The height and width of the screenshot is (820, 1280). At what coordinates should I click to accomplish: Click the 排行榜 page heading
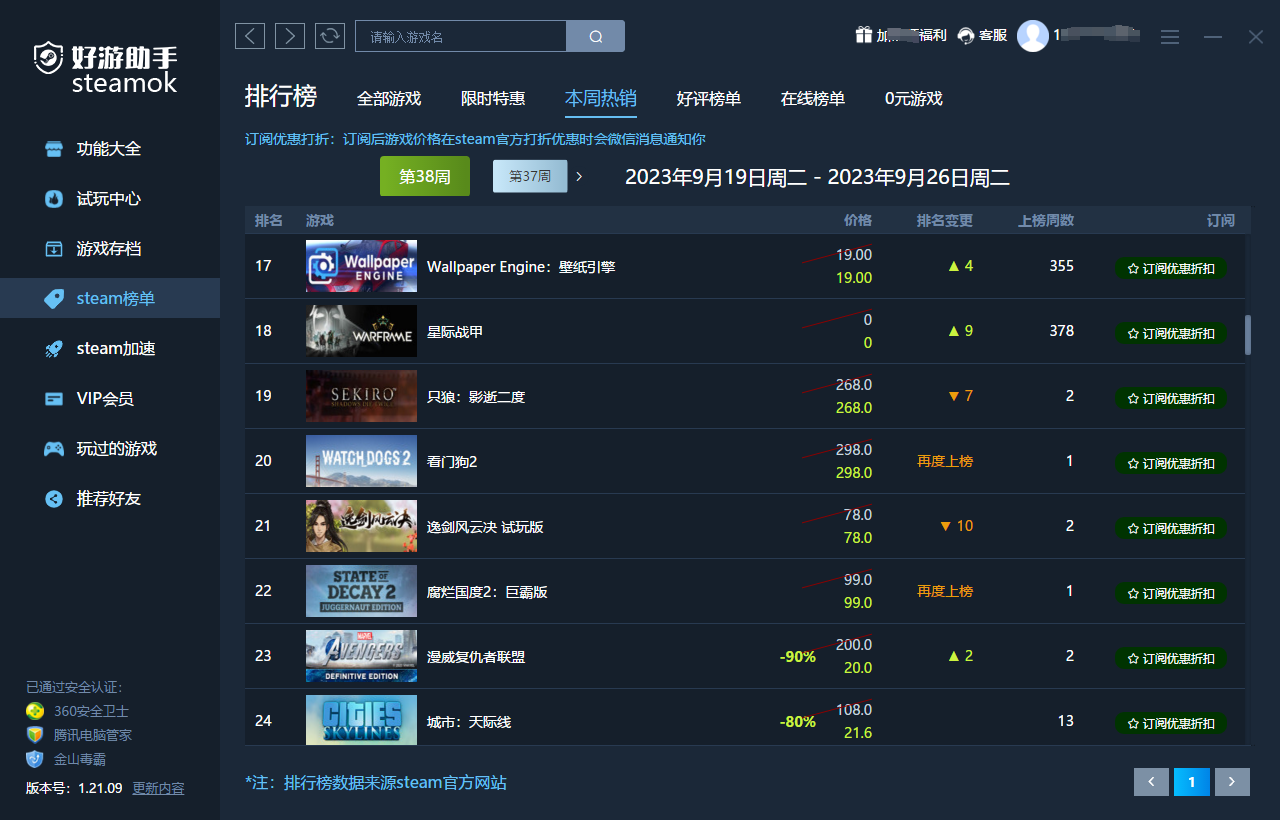[x=281, y=97]
